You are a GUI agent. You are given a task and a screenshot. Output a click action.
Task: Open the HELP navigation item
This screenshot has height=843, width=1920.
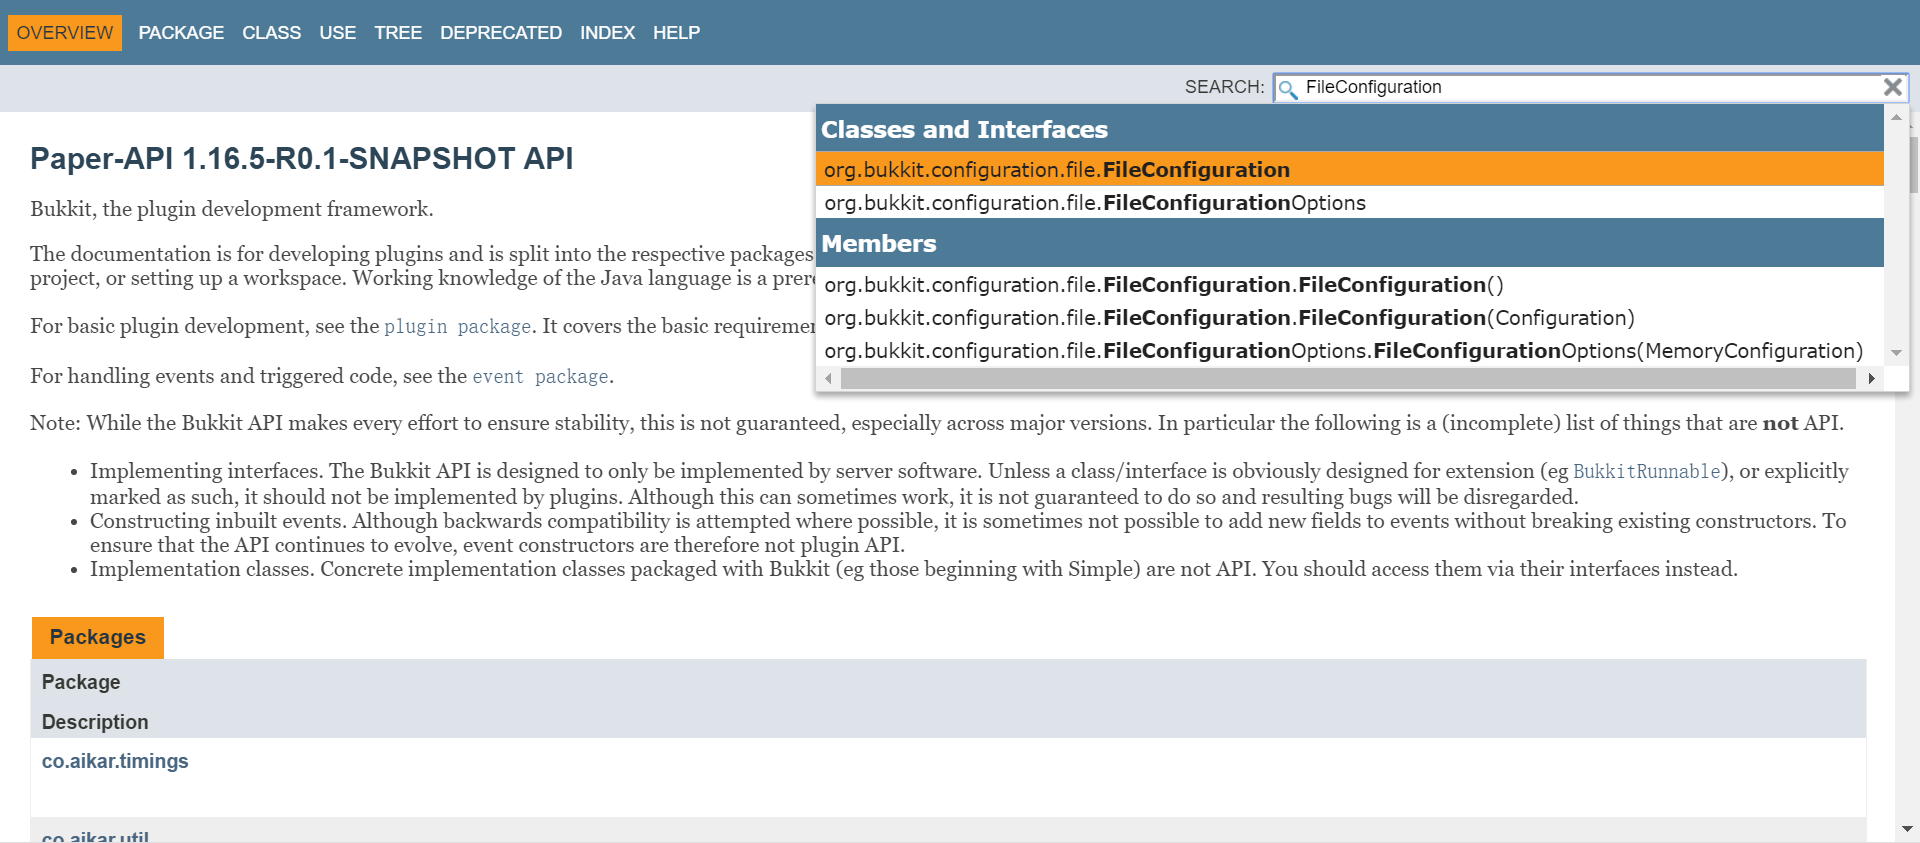(676, 33)
